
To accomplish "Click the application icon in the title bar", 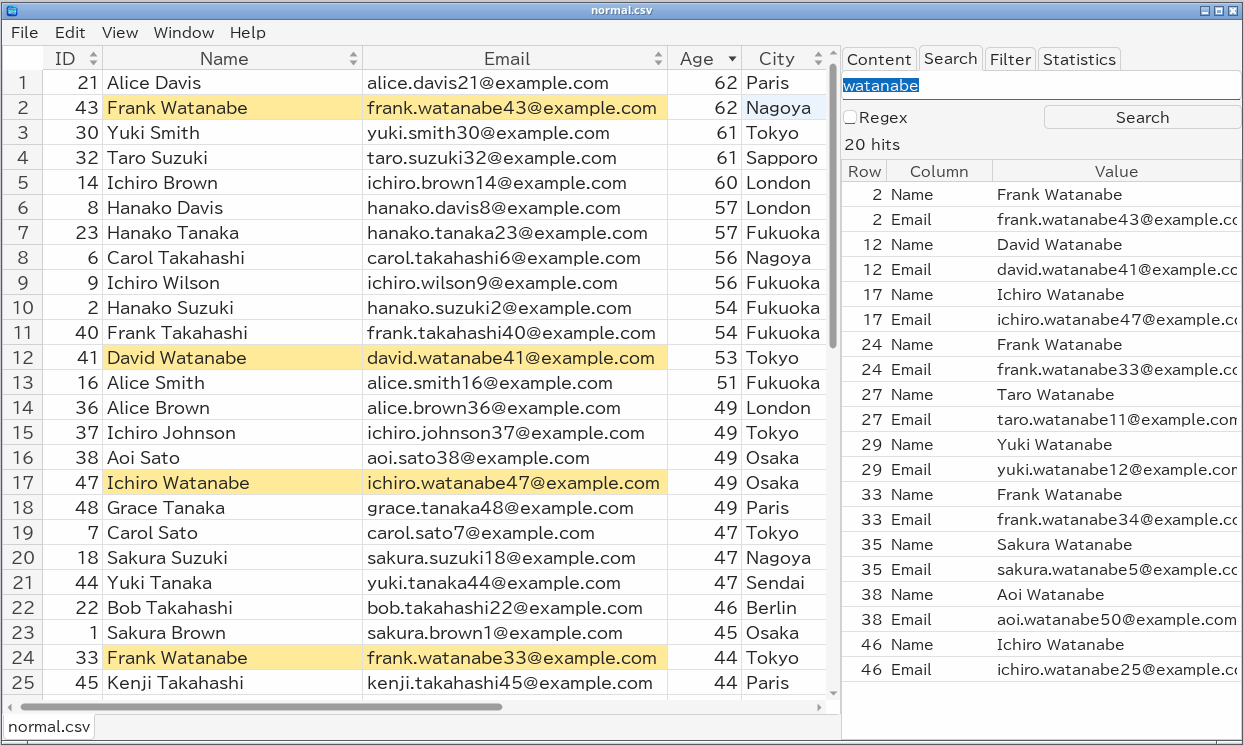I will (x=12, y=10).
